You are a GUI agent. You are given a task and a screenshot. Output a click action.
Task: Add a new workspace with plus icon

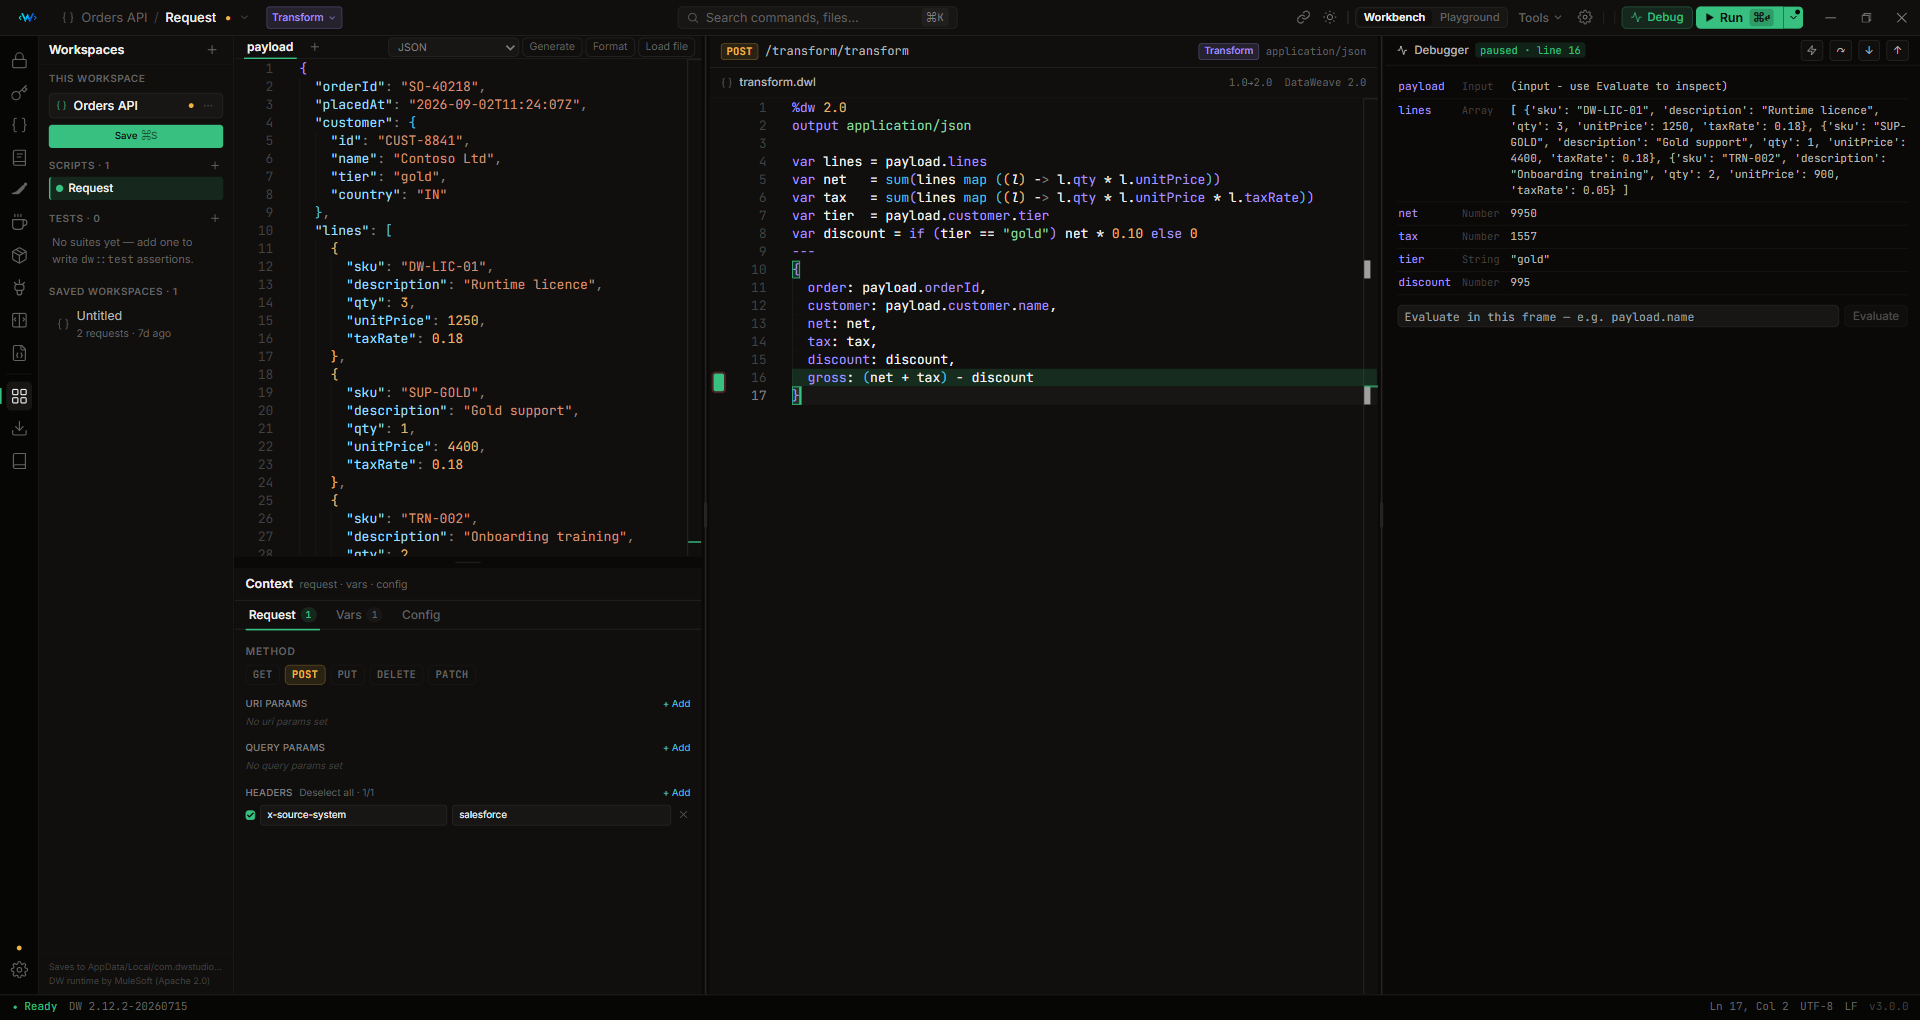pyautogui.click(x=212, y=50)
